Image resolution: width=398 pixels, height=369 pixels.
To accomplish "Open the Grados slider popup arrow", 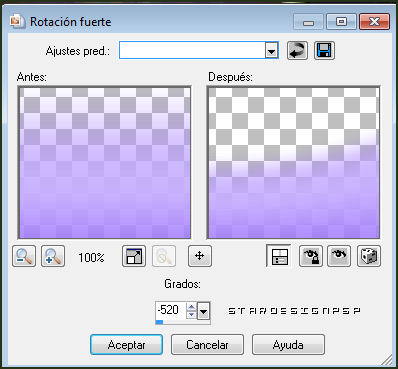I will tap(204, 311).
